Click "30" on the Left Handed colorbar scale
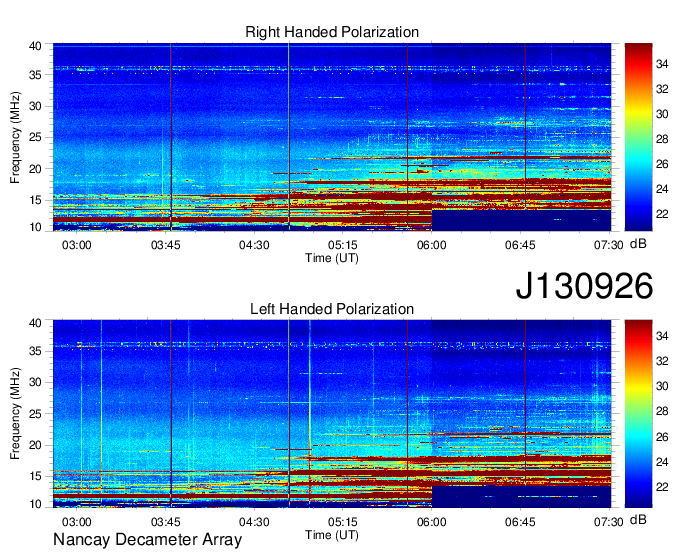 662,386
